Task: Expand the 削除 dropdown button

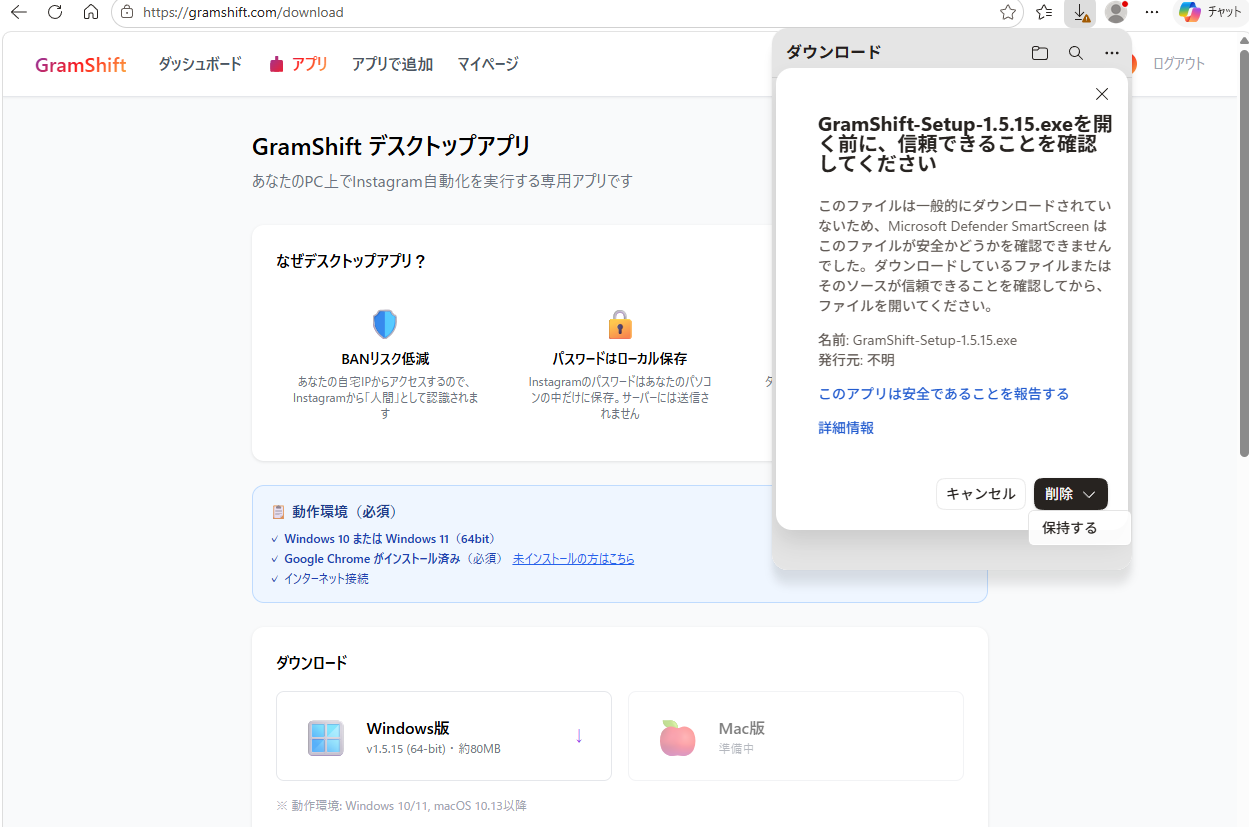Action: 1071,494
